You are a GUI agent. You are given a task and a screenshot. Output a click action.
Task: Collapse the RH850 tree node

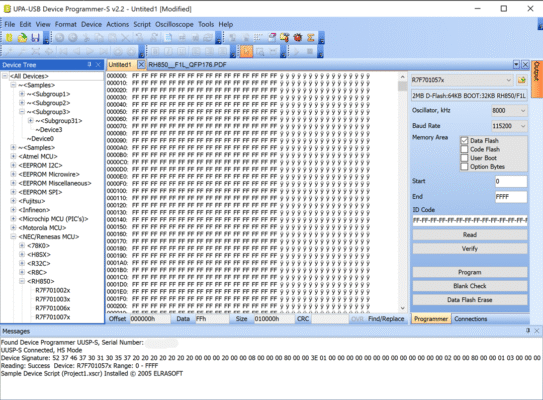tap(21, 281)
